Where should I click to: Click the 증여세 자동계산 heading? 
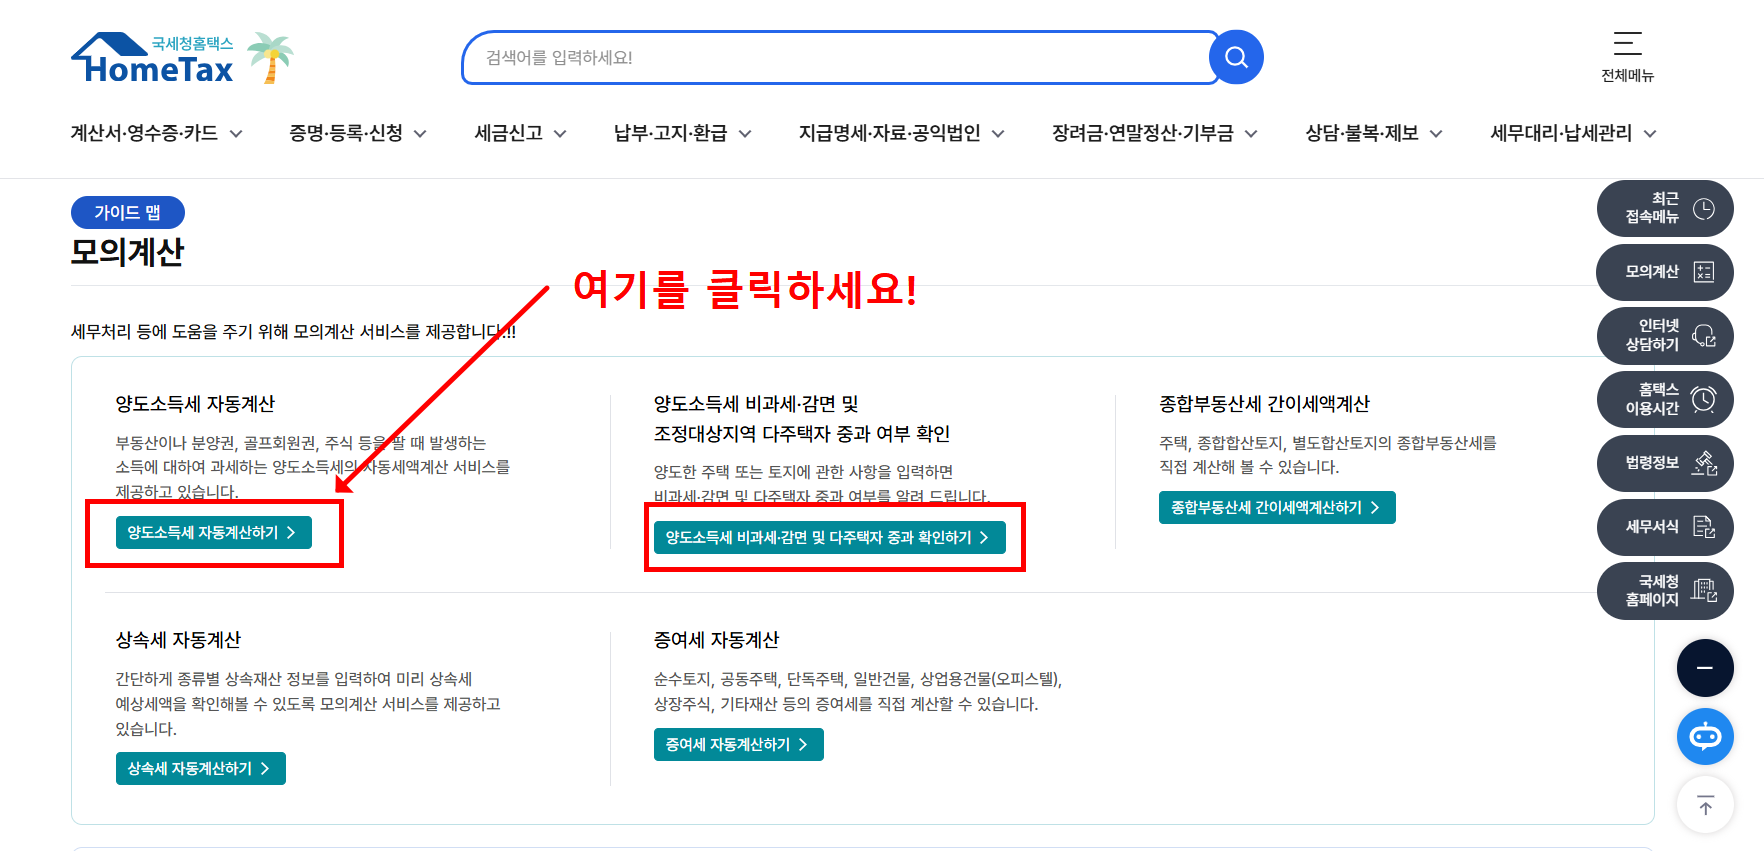coord(716,640)
